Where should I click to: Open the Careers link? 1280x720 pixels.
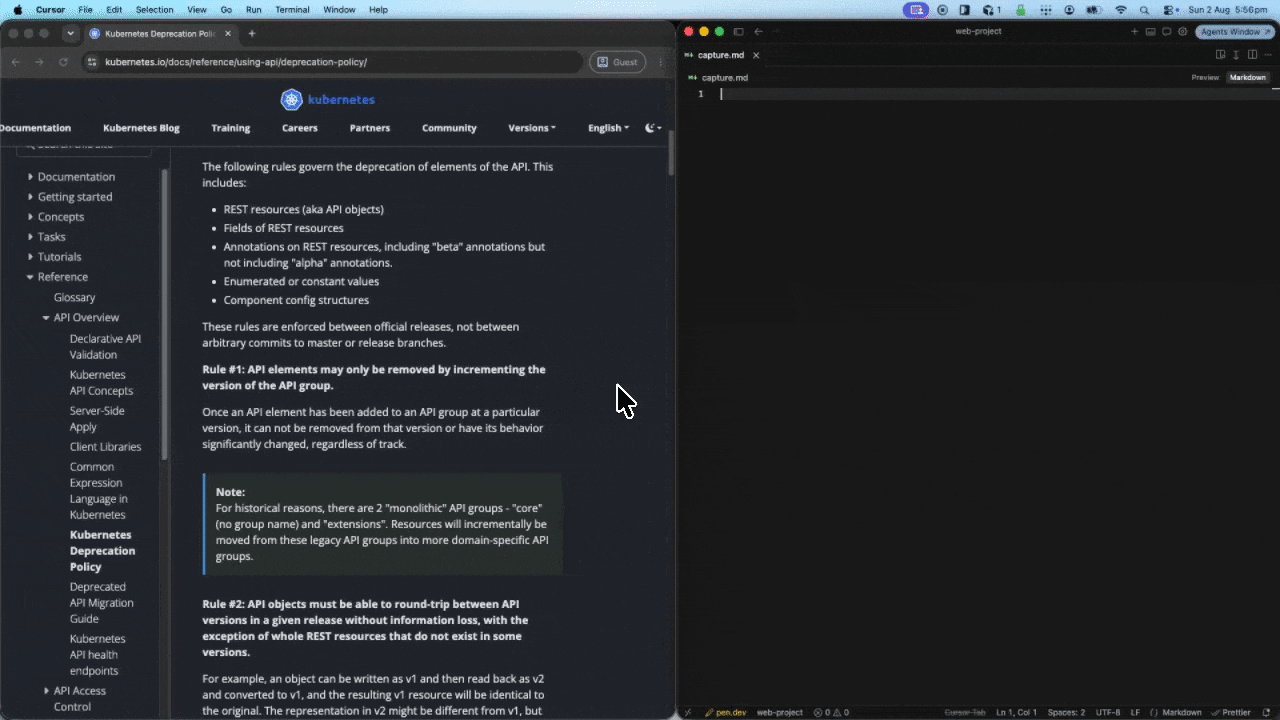point(300,128)
